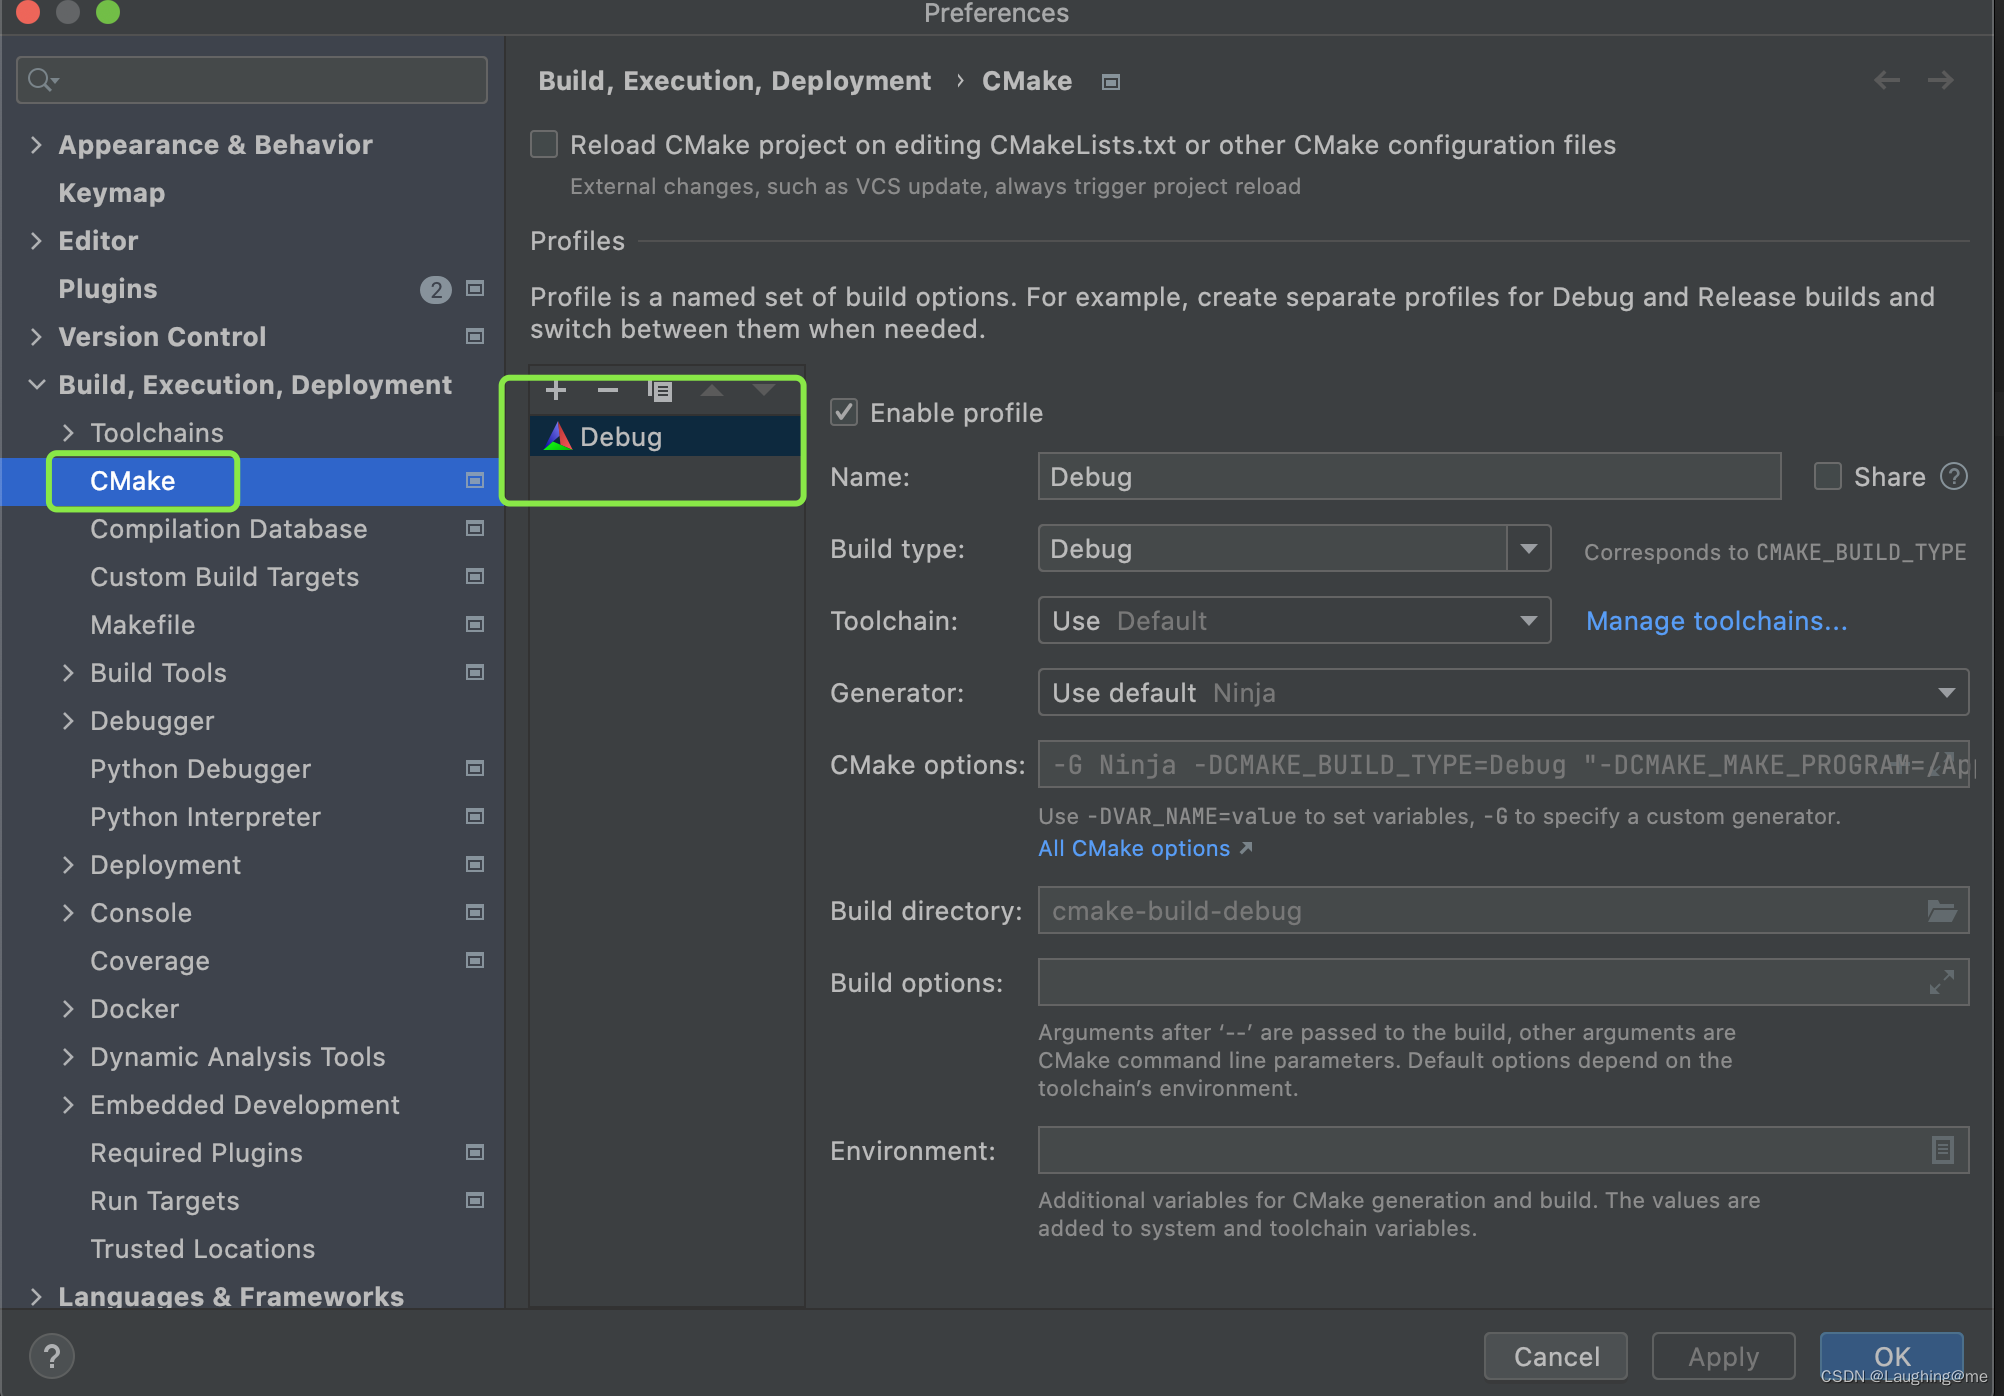Click inside the CMake options field

click(x=1400, y=764)
